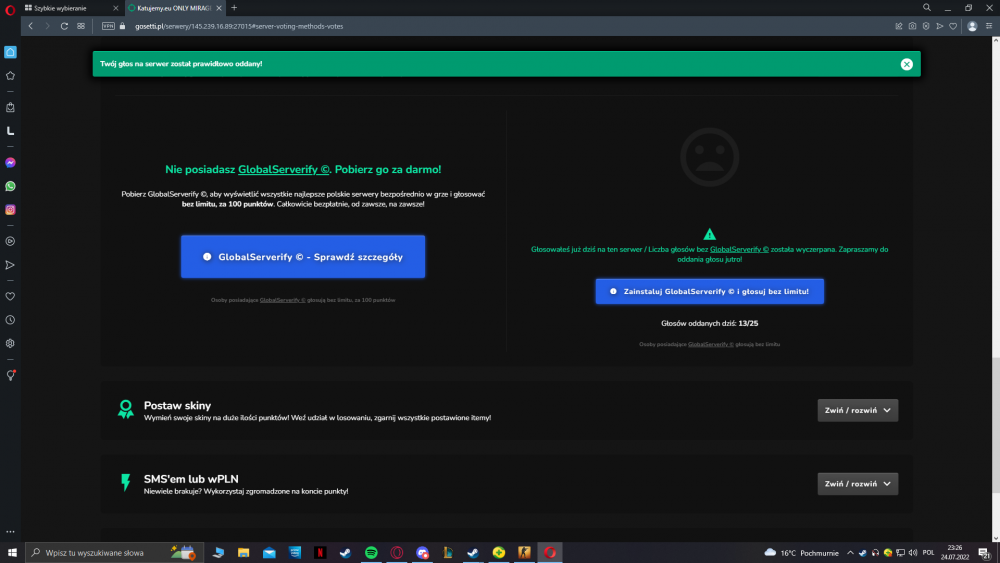The height and width of the screenshot is (563, 1000).
Task: Open the CS:GO icon on taskbar
Action: pyautogui.click(x=524, y=553)
